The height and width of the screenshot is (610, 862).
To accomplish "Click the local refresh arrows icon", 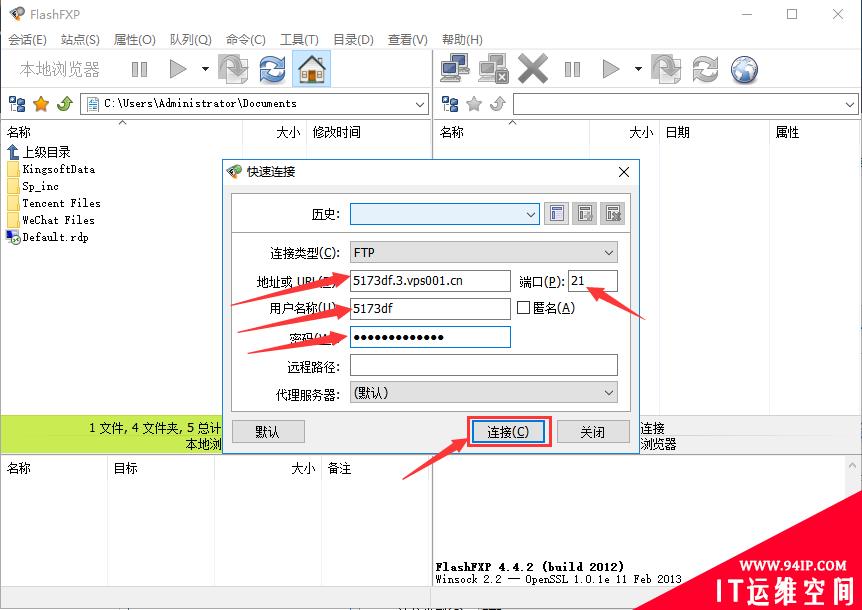I will pyautogui.click(x=272, y=69).
